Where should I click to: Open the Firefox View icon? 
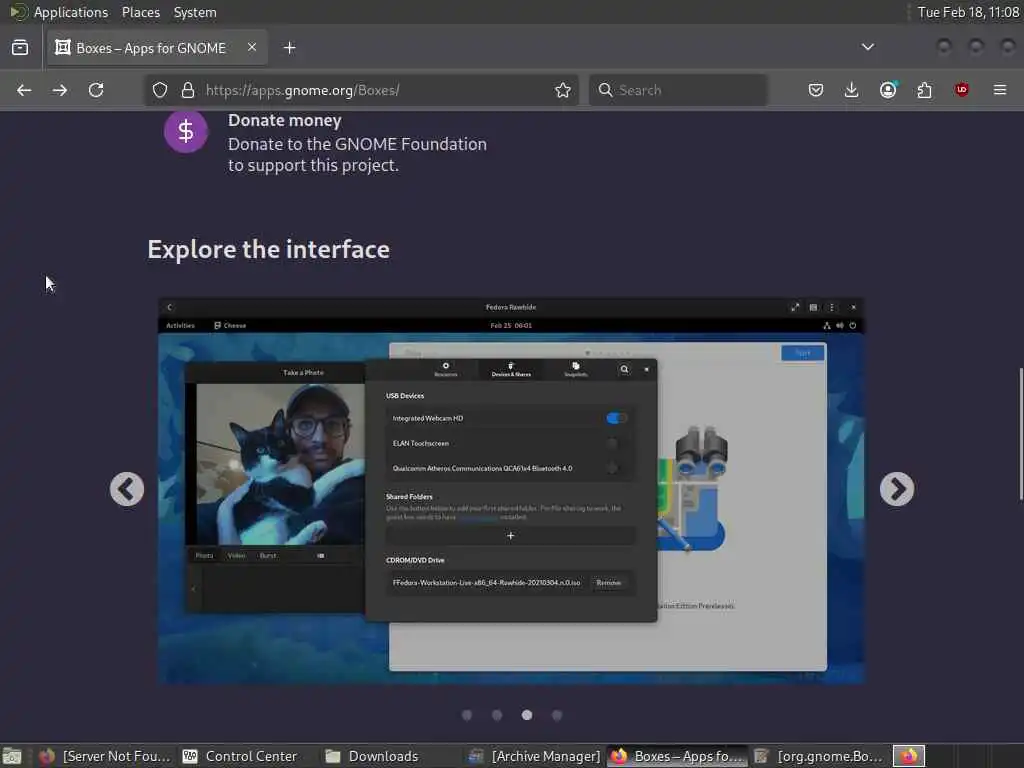20,48
